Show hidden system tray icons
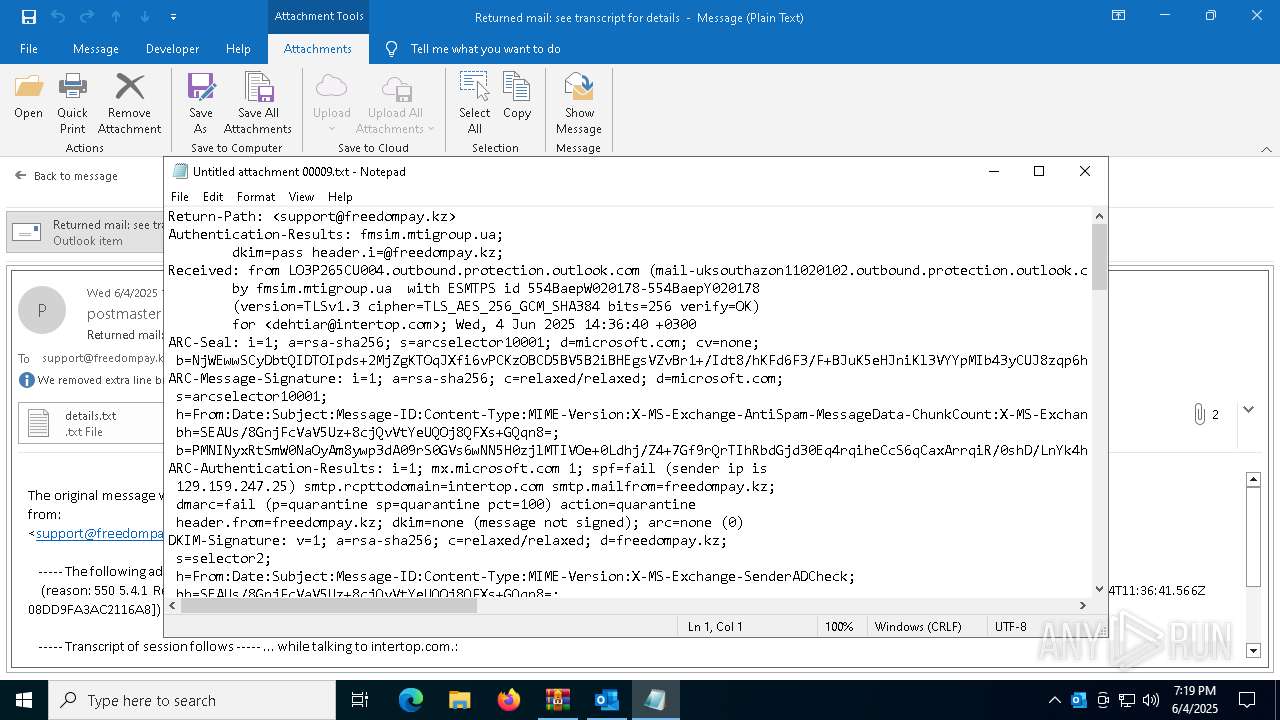This screenshot has height=720, width=1280. 1054,700
